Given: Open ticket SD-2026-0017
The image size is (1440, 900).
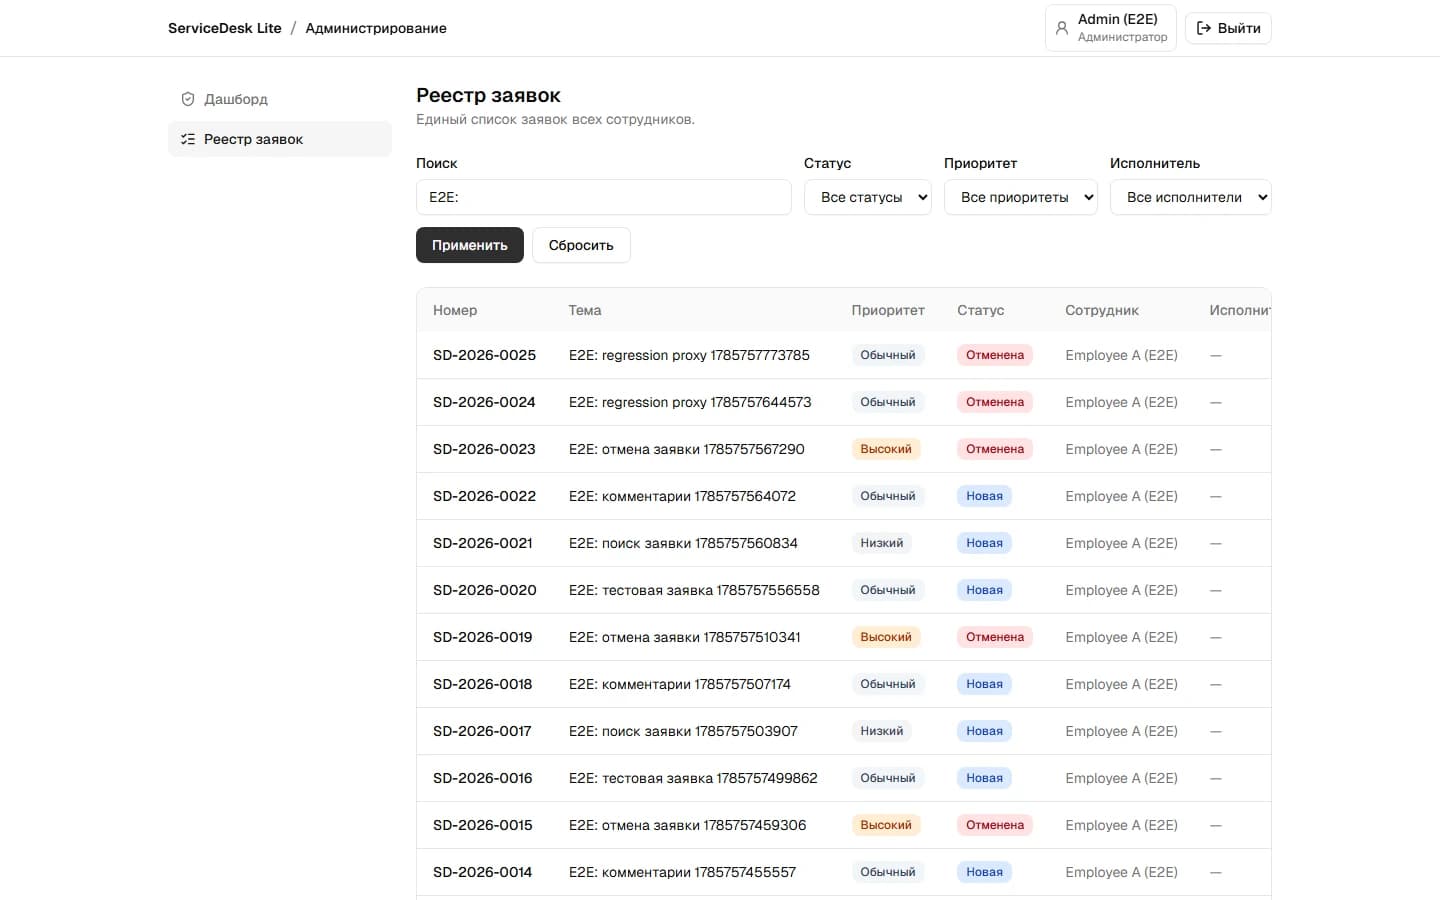Looking at the screenshot, I should 482,731.
